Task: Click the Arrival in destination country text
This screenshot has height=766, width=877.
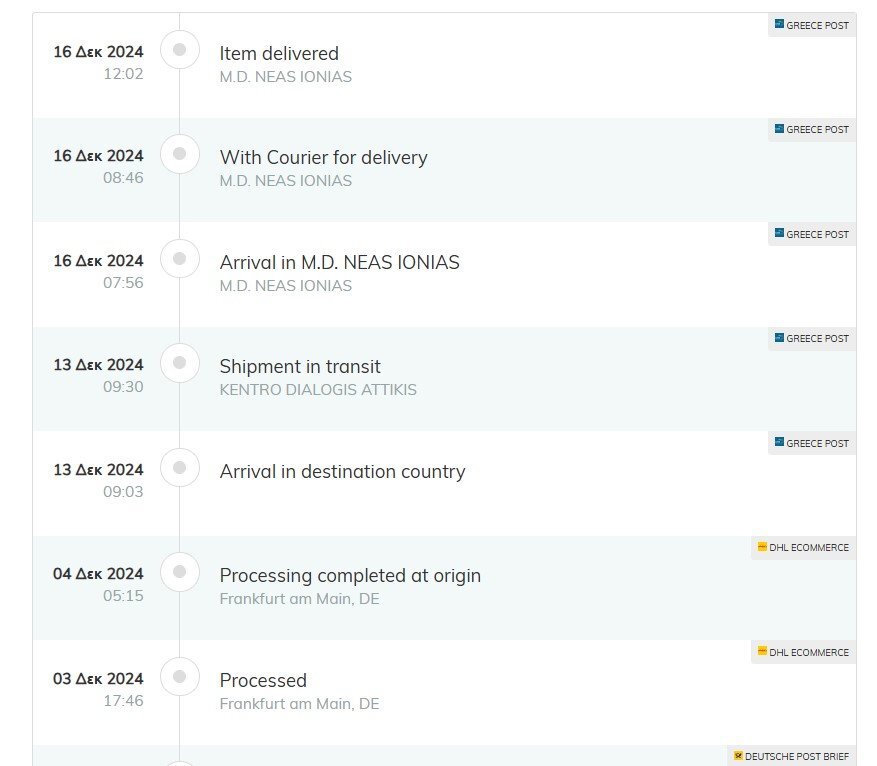Action: click(x=342, y=472)
